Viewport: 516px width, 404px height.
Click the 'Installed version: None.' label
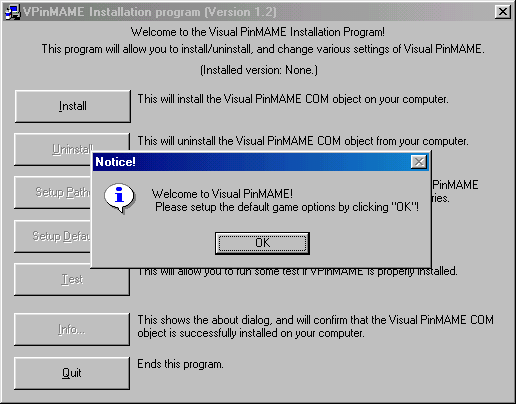(x=259, y=70)
